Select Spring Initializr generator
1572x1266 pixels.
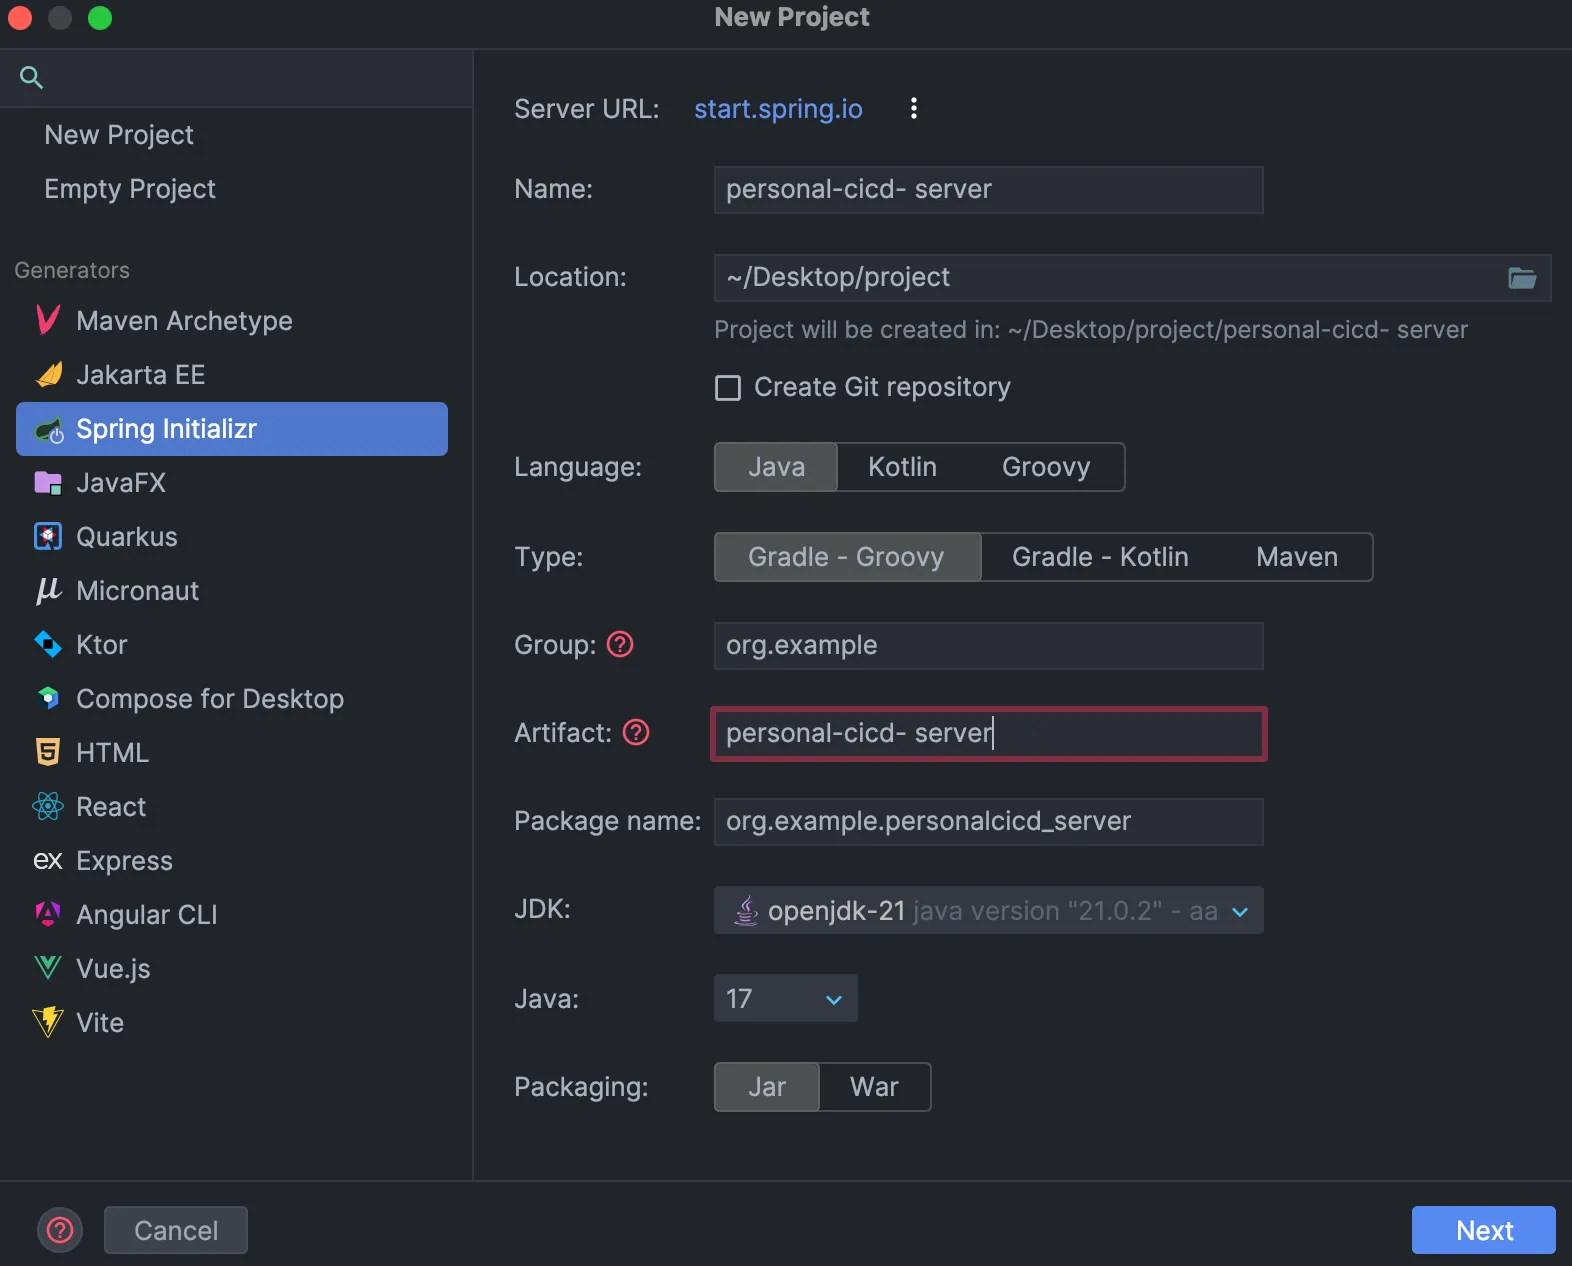coord(232,429)
